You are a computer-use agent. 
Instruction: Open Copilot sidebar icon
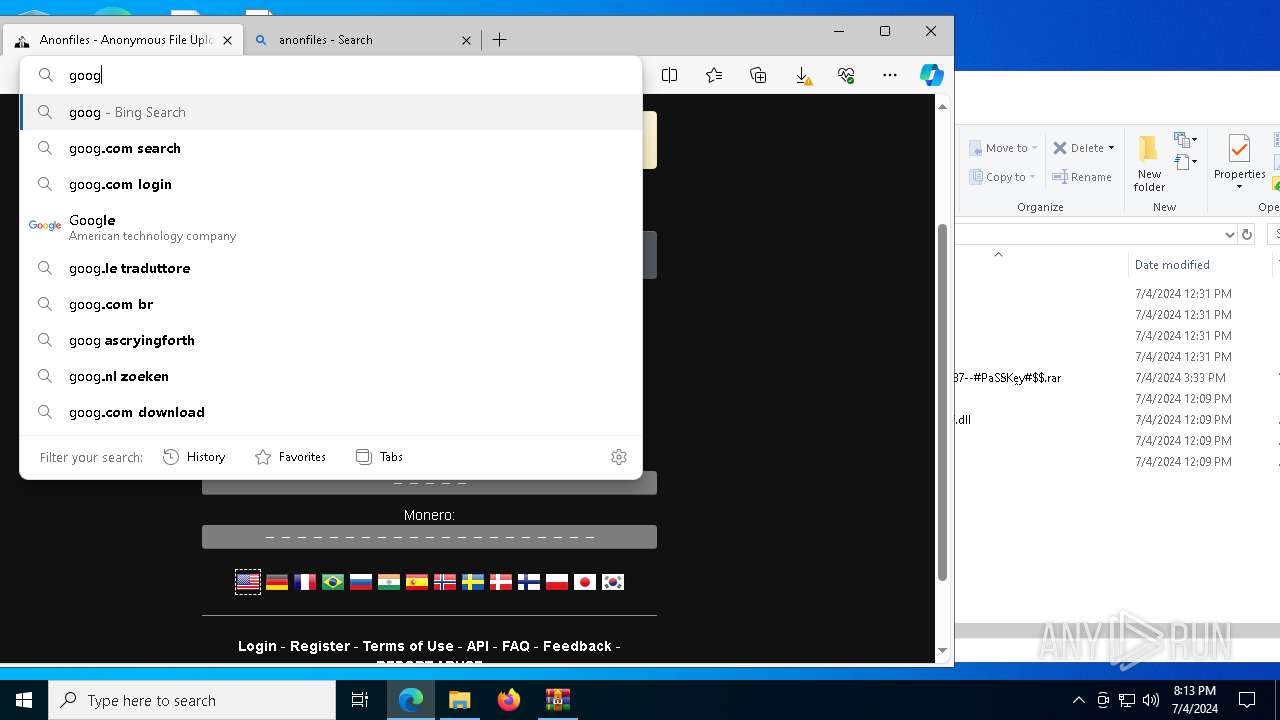[x=931, y=75]
